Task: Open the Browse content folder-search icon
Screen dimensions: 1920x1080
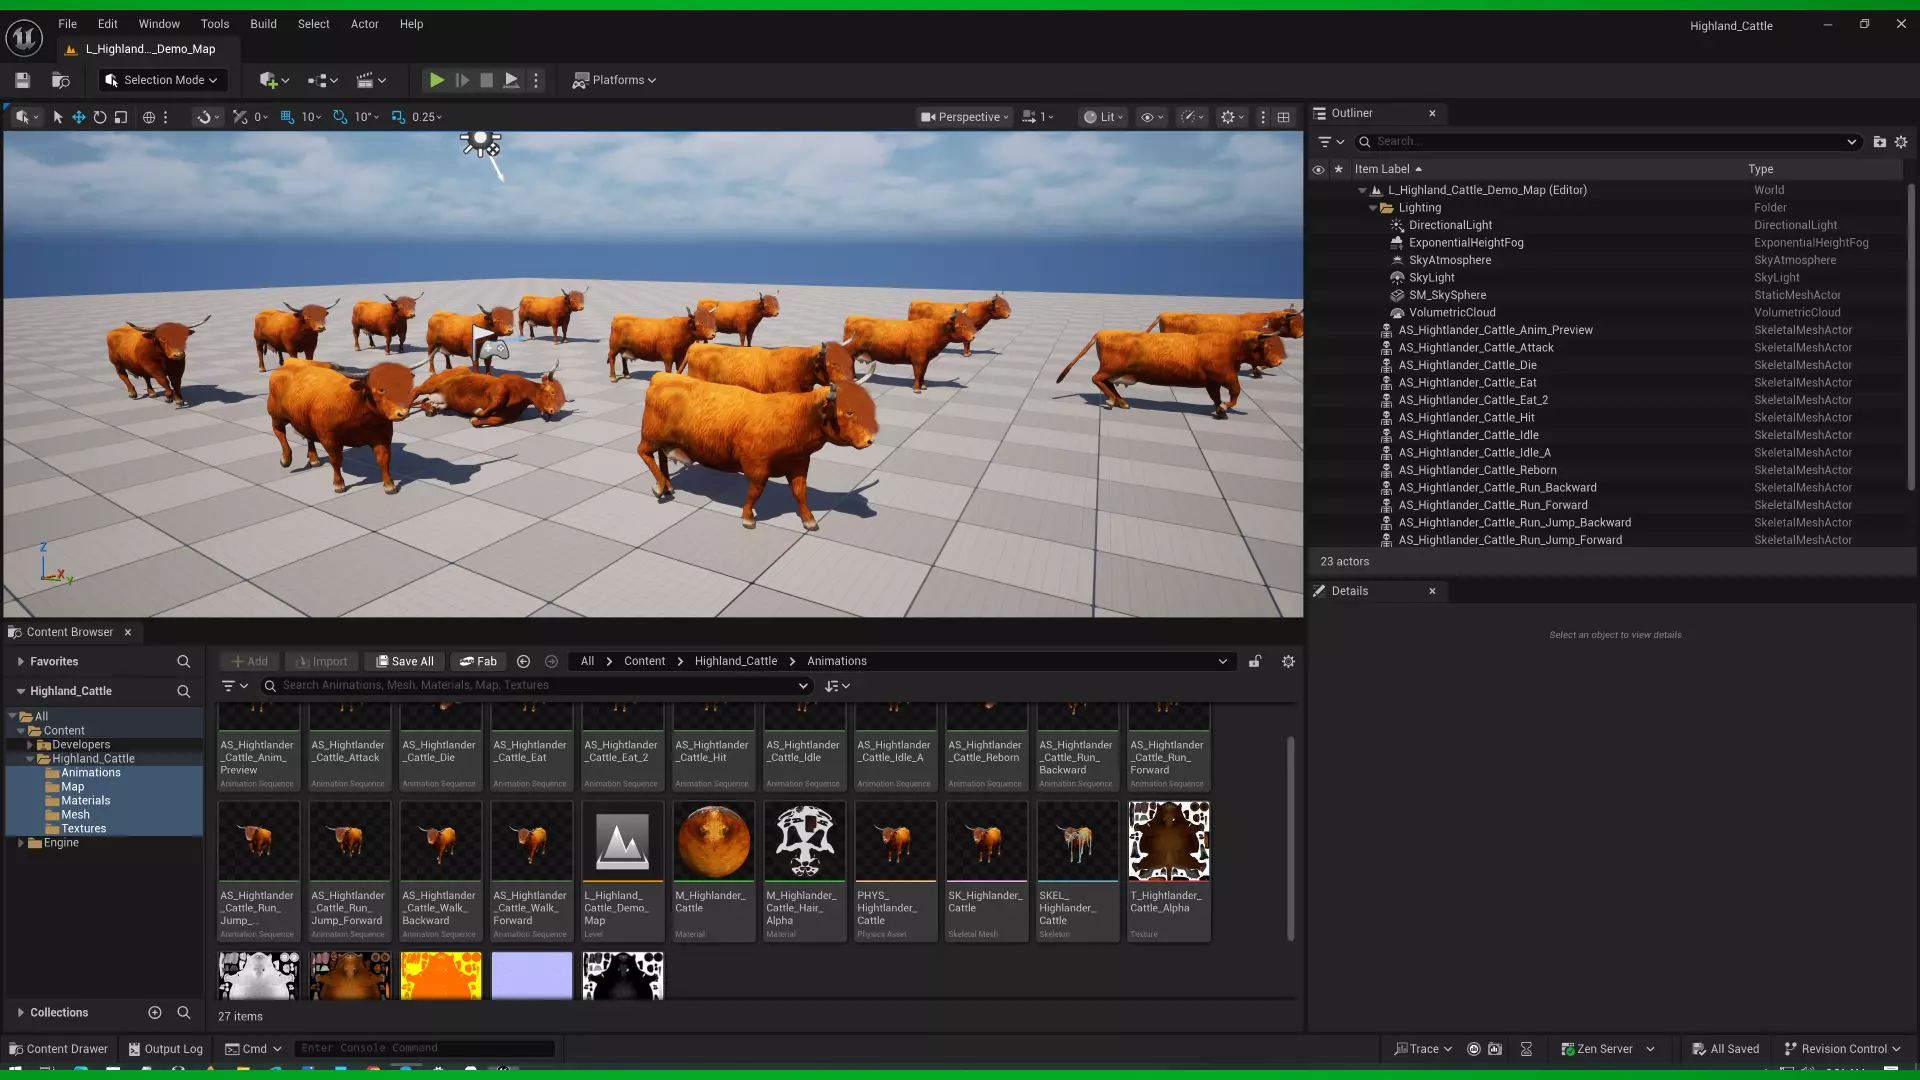Action: coord(61,80)
